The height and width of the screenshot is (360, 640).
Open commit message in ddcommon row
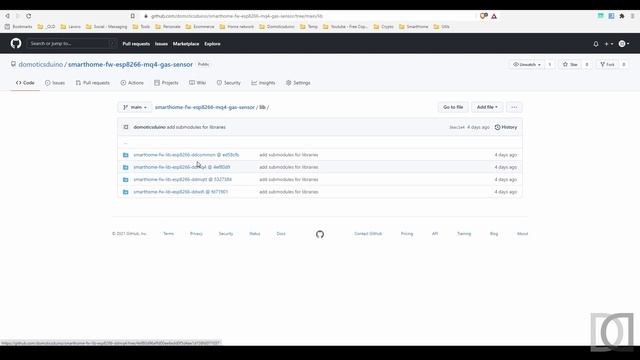tap(289, 155)
